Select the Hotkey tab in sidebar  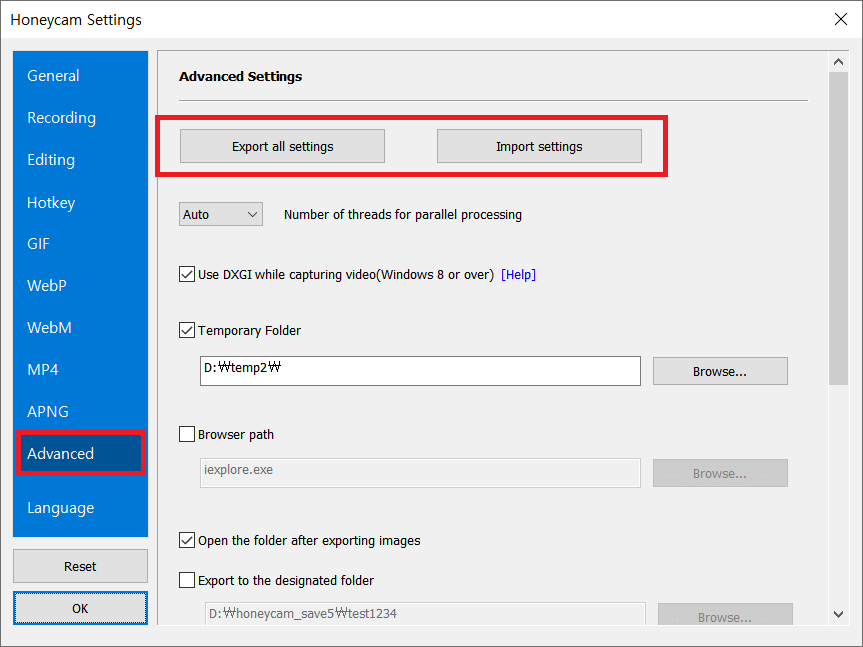coord(51,203)
